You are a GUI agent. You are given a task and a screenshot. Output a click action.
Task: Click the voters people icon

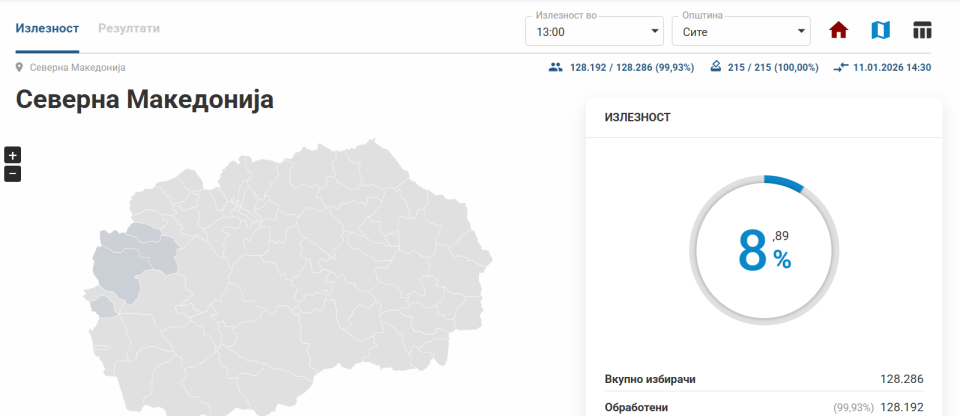pos(556,68)
